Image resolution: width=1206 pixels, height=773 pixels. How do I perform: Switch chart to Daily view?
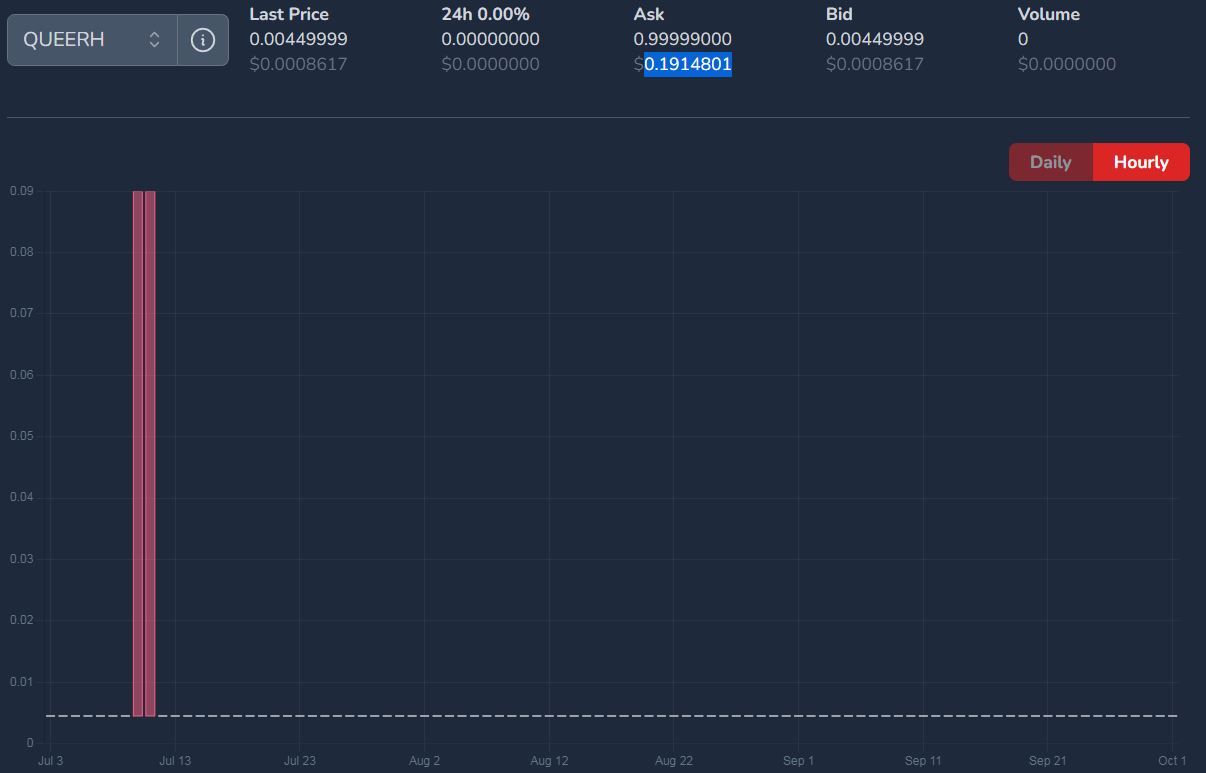point(1050,162)
